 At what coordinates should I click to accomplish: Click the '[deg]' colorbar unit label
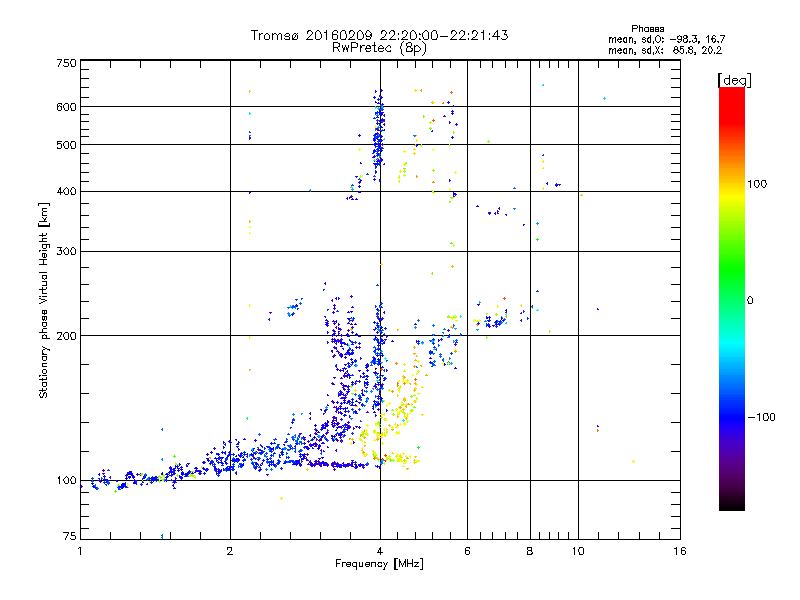point(734,80)
